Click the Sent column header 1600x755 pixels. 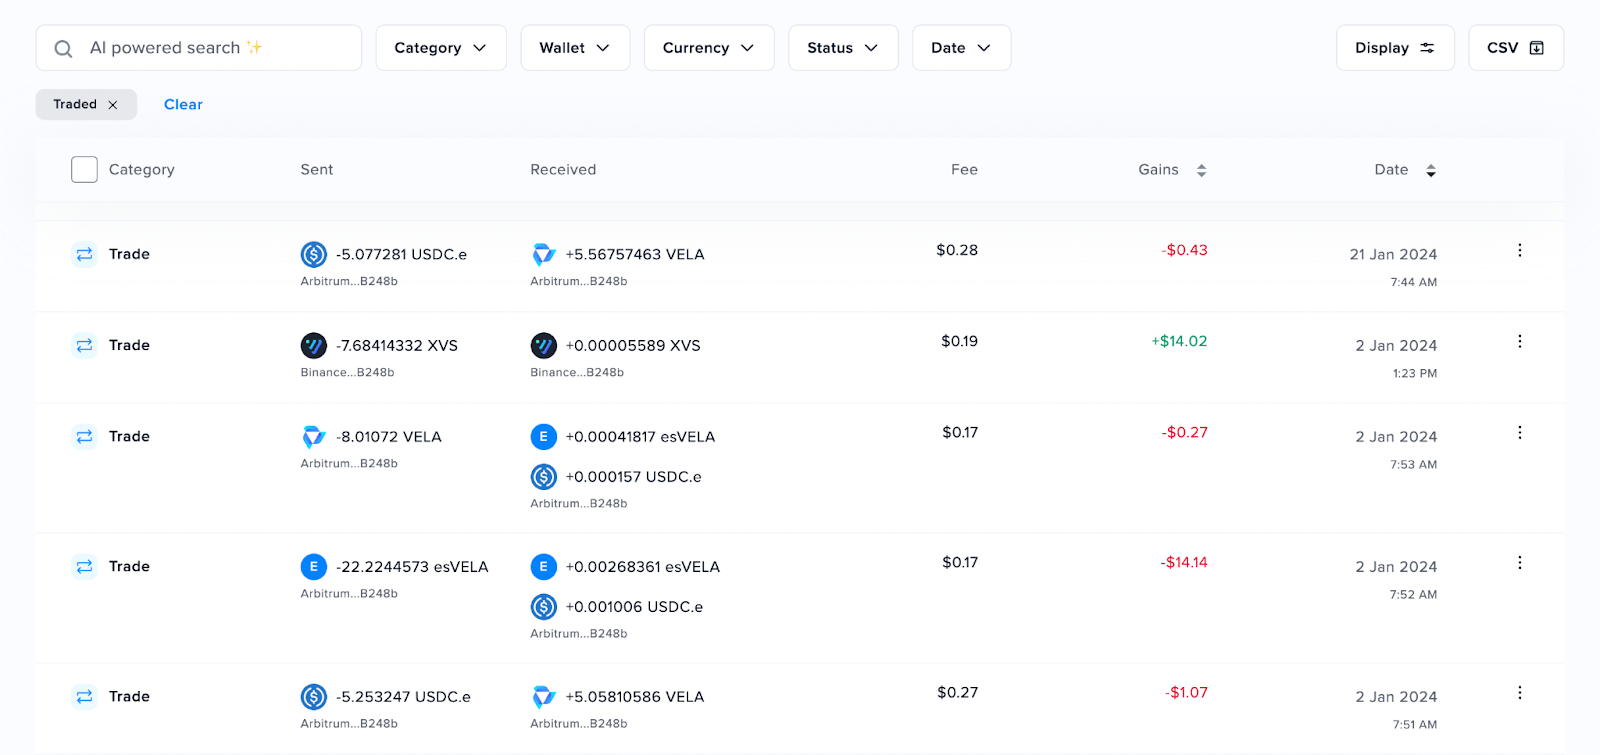pyautogui.click(x=317, y=170)
